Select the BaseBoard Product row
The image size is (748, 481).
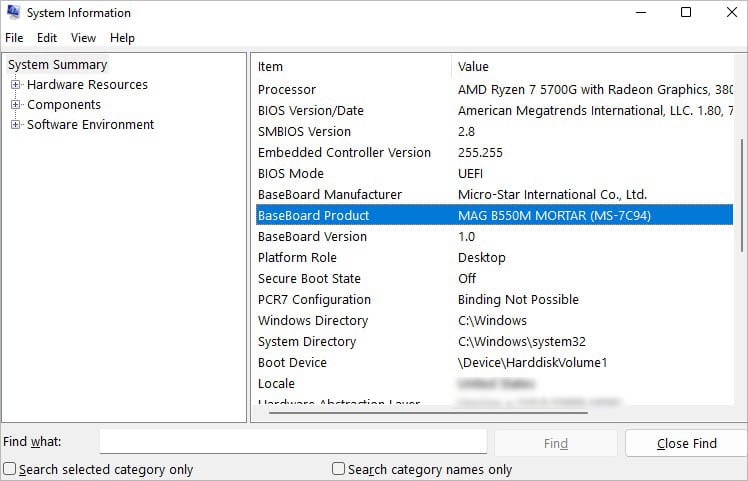click(494, 215)
